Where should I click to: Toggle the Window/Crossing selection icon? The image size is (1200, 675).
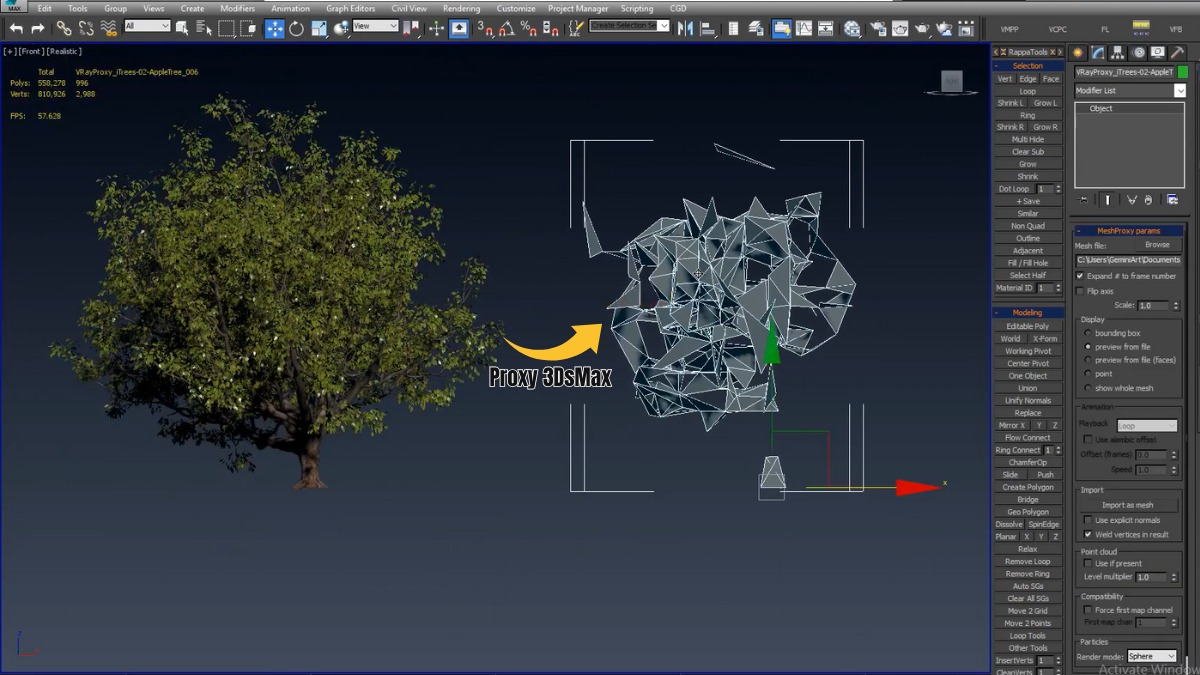249,28
